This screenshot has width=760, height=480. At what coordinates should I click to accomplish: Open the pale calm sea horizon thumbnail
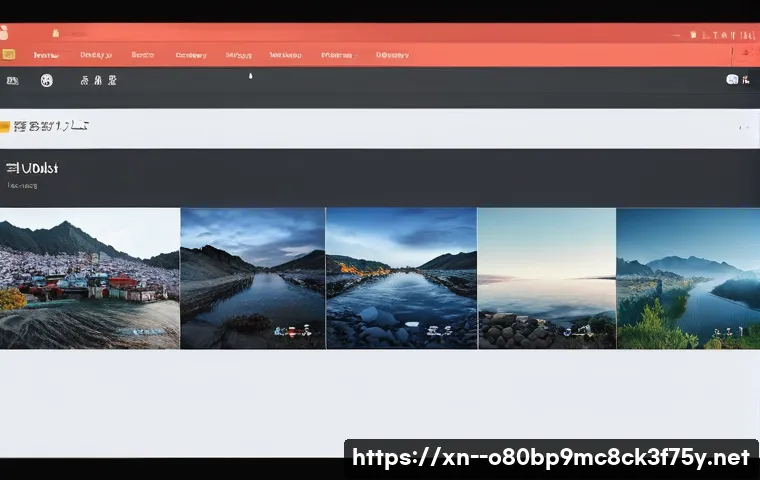coord(547,278)
